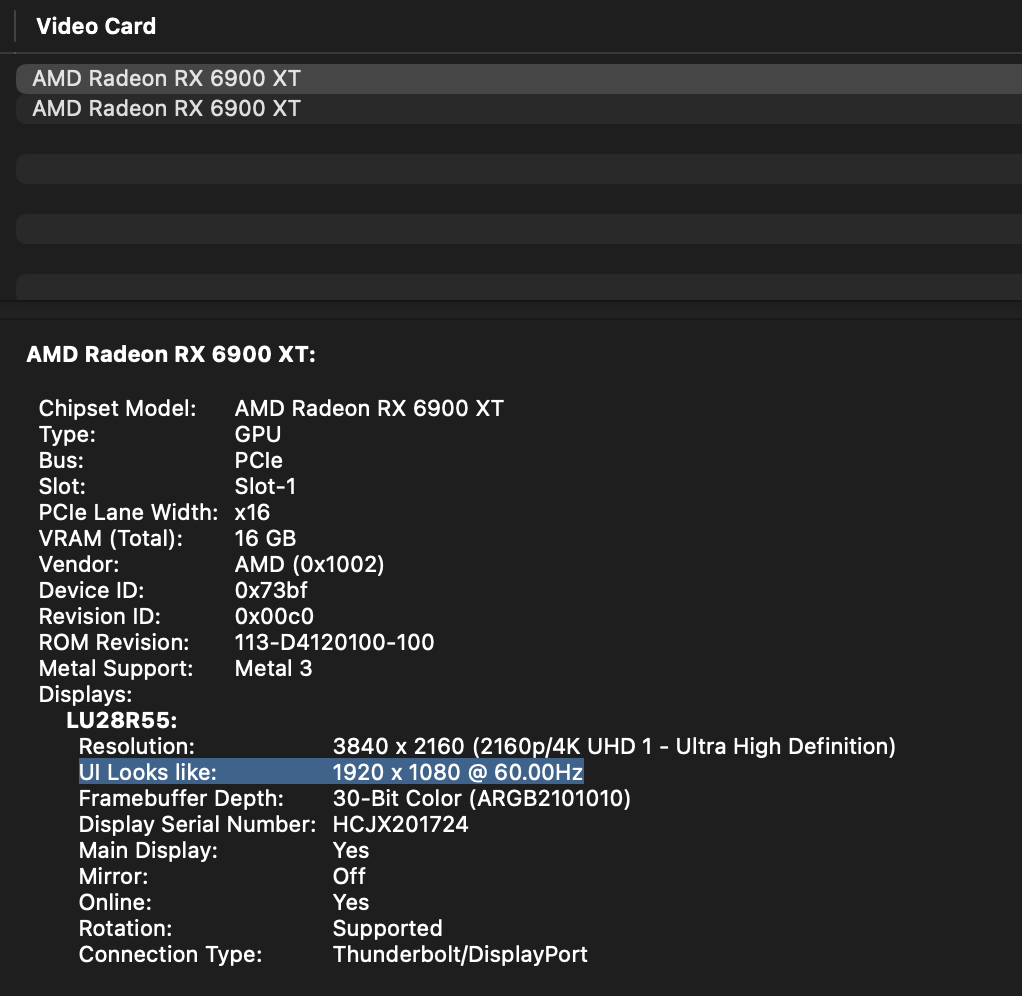Click the Main Display value Yes
This screenshot has height=996, width=1022.
(351, 851)
